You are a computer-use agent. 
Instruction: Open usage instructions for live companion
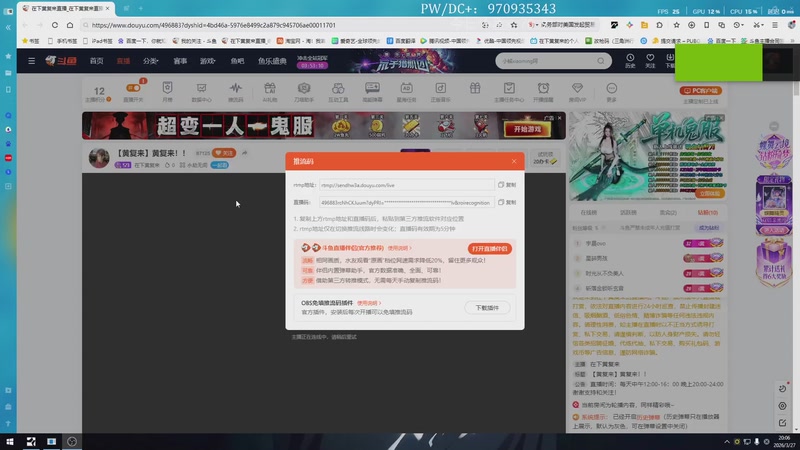coord(399,248)
